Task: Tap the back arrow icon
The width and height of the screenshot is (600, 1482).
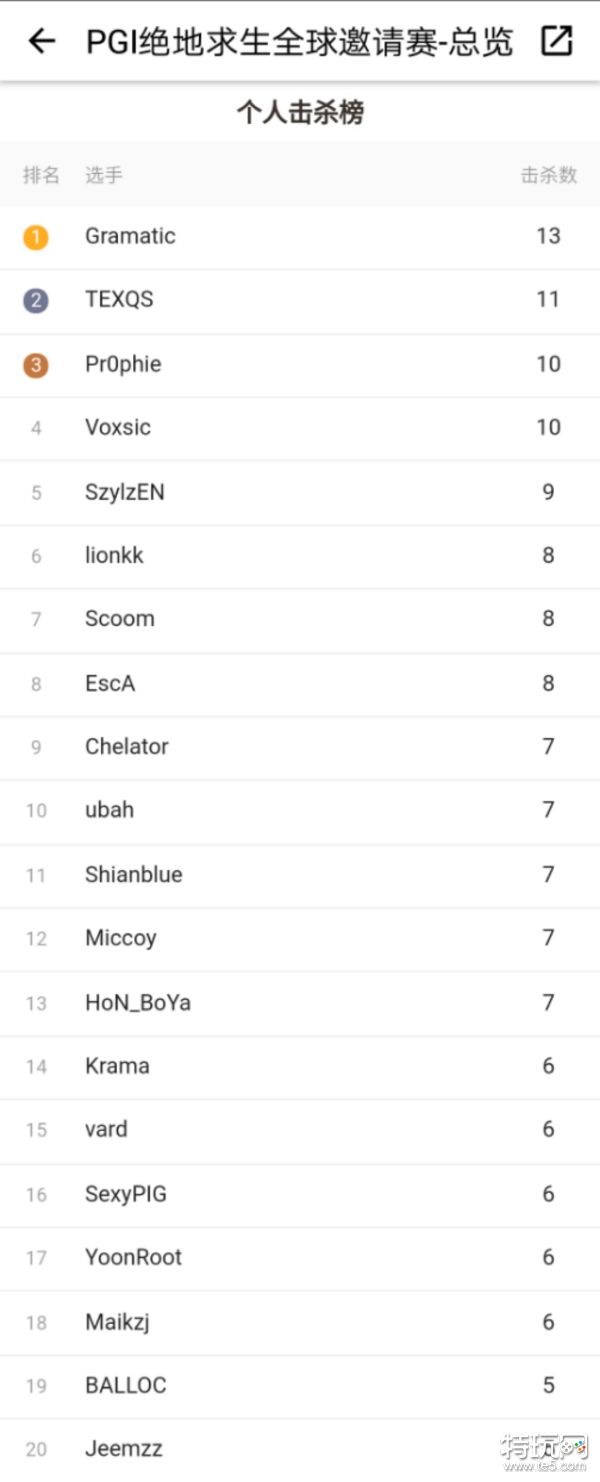Action: pos(41,41)
